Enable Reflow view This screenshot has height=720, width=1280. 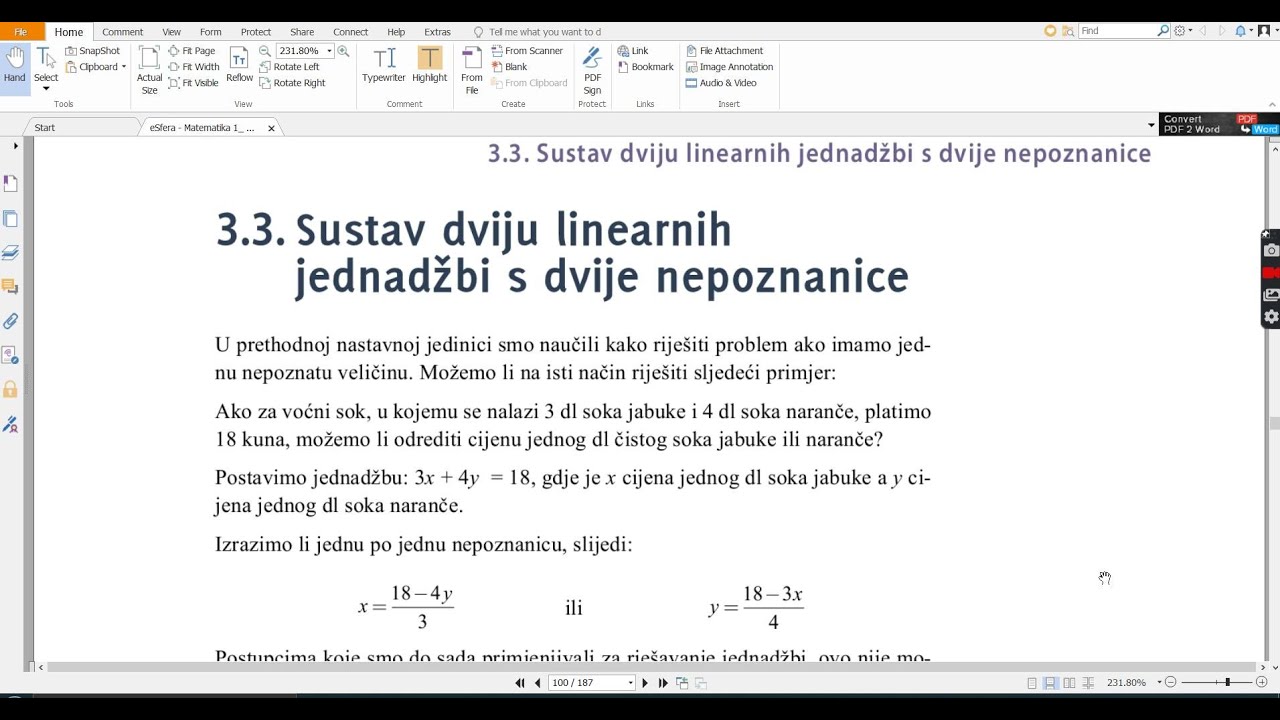[x=239, y=65]
